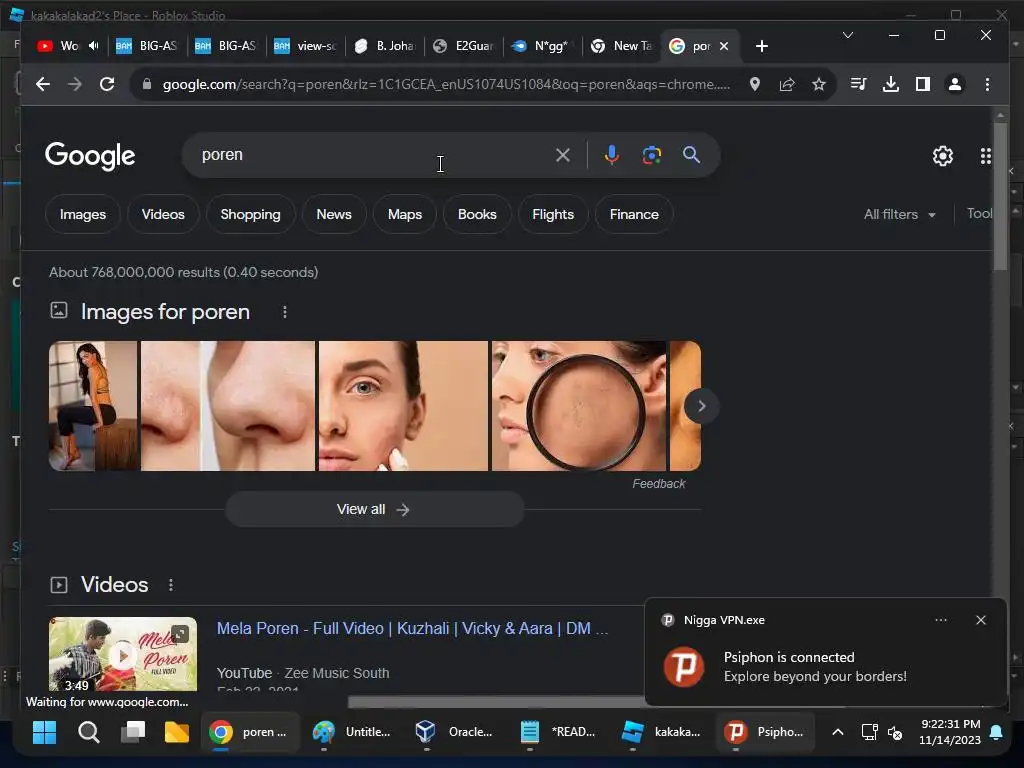This screenshot has height=768, width=1024.
Task: Expand the tab search dropdown chevron
Action: point(848,35)
